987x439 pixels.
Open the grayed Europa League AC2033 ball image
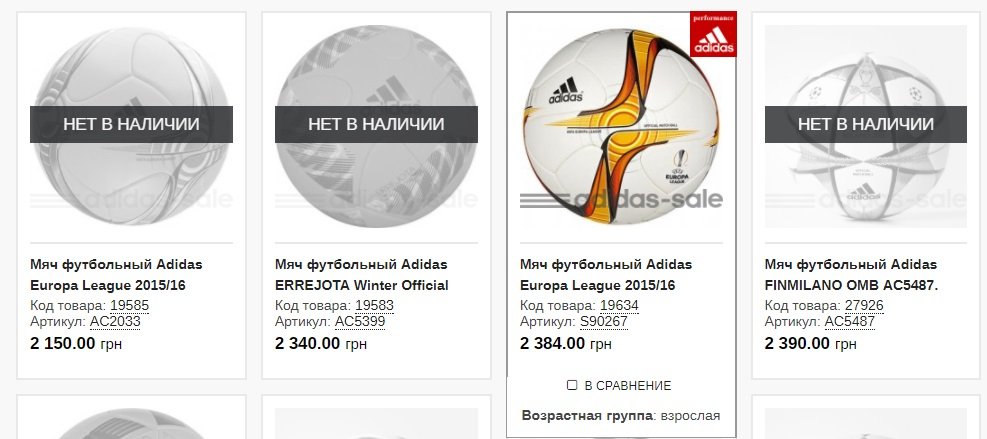132,126
